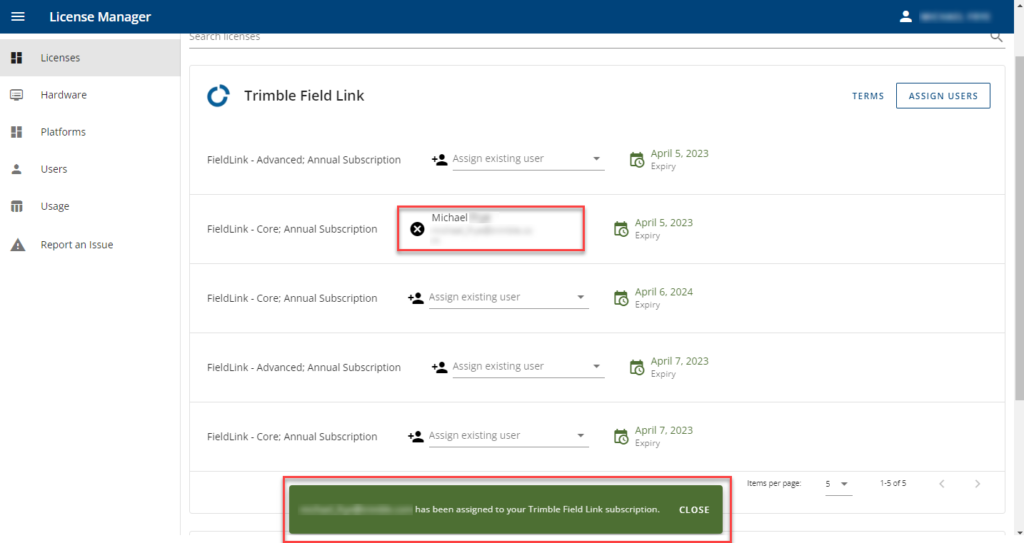The width and height of the screenshot is (1024, 543).
Task: Click the Usage sidebar icon
Action: (x=17, y=206)
